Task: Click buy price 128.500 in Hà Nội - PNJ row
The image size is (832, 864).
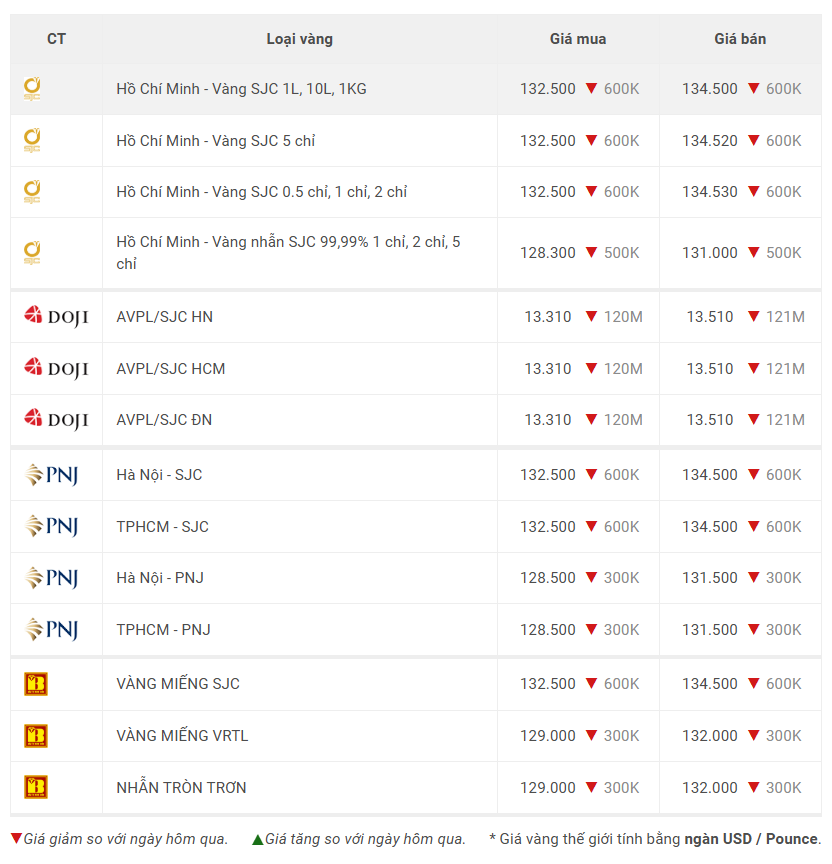Action: point(548,578)
